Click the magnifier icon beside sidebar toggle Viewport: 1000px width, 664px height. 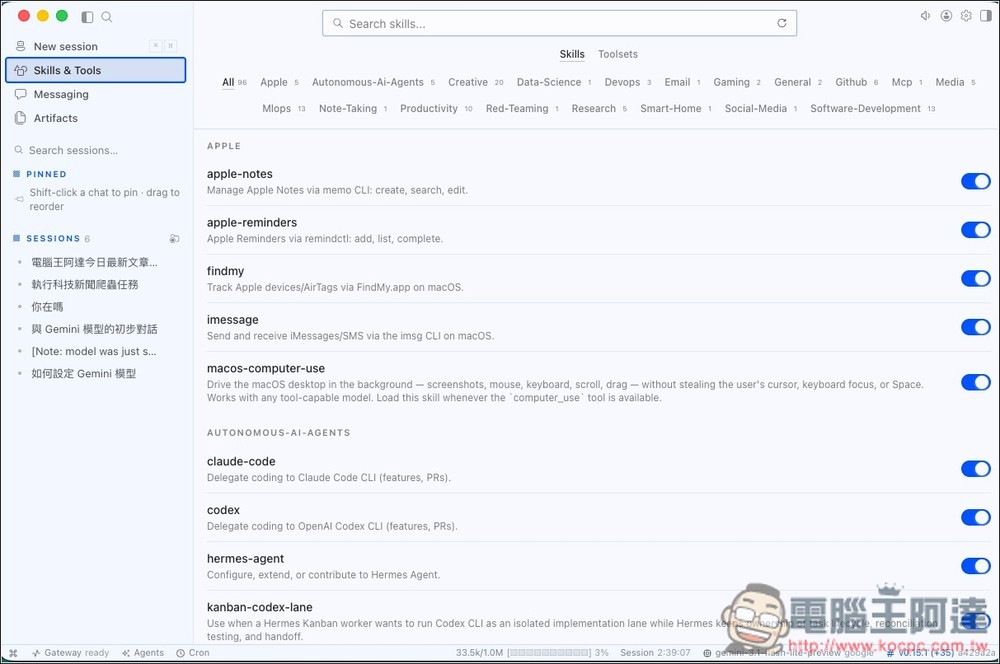[x=107, y=17]
